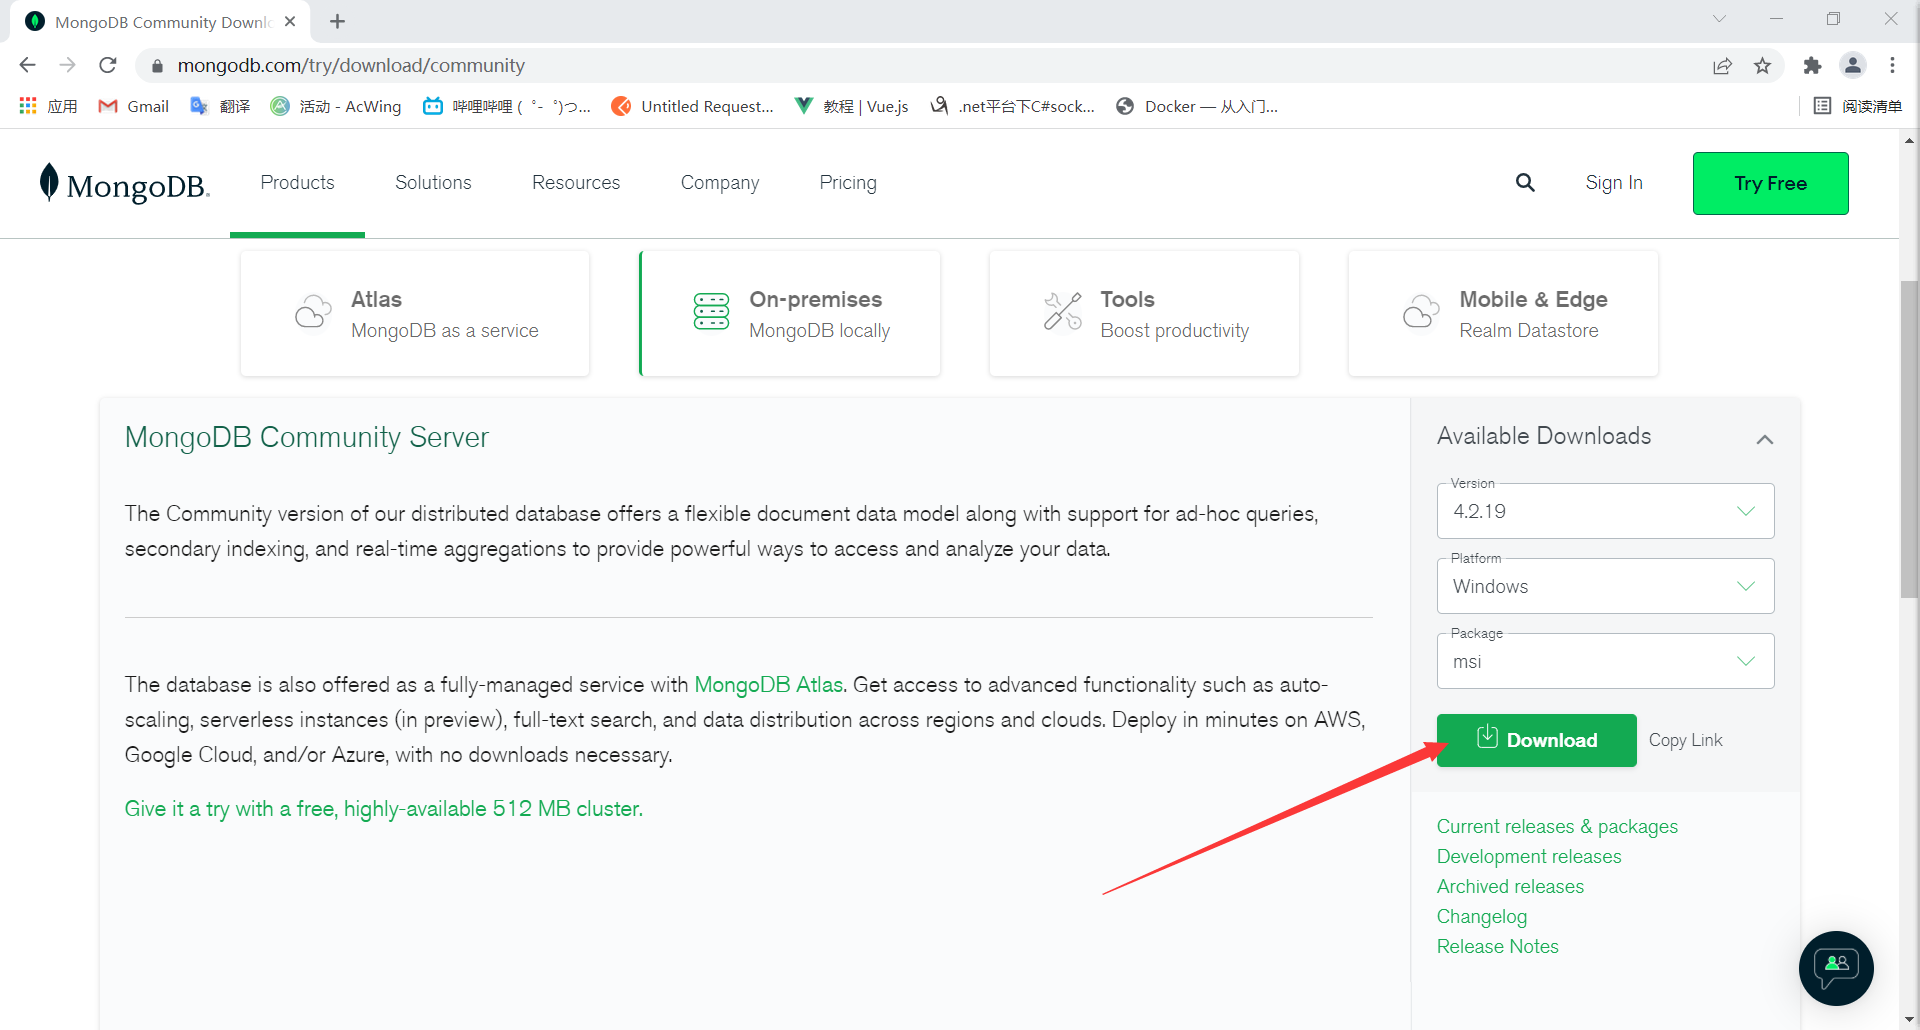Bookmark page with the star icon
The image size is (1920, 1030).
click(x=1762, y=66)
